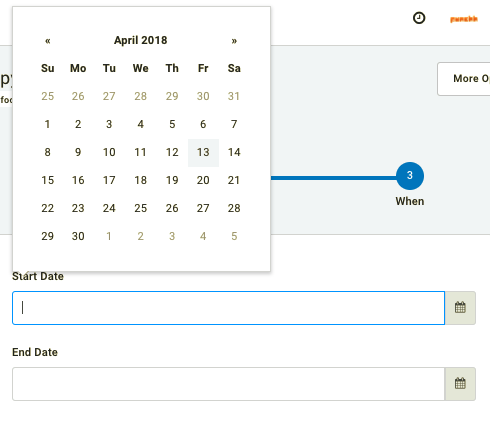The image size is (490, 430).
Task: Focus the Start Date input field
Action: pyautogui.click(x=229, y=308)
